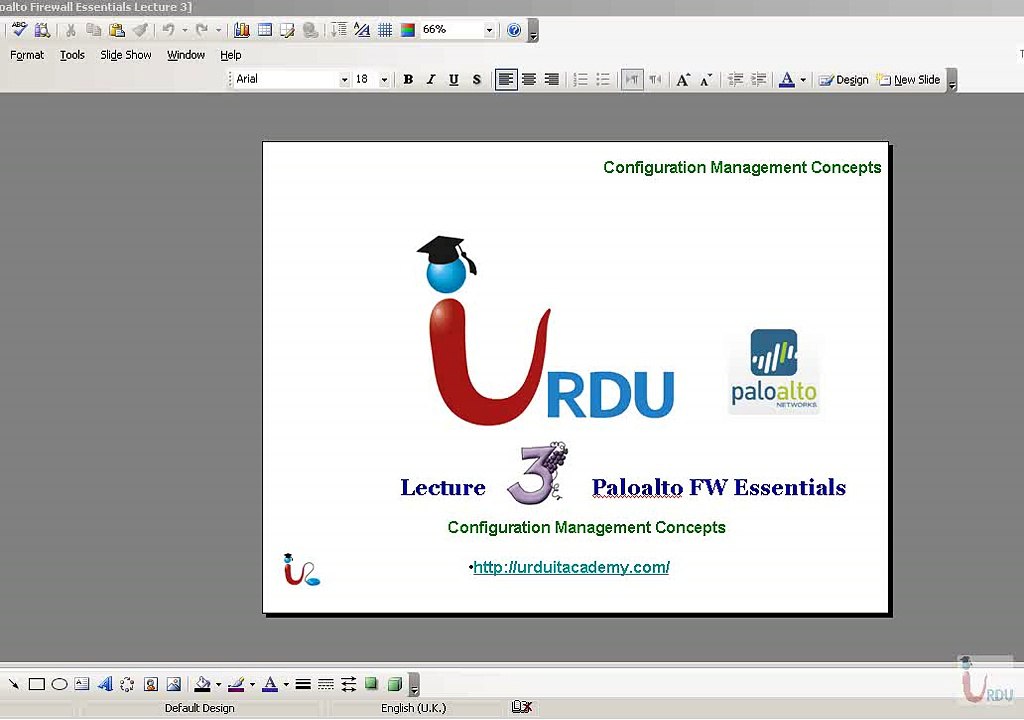This screenshot has height=720, width=1024.
Task: Click the Expand All icon
Action: 339,30
